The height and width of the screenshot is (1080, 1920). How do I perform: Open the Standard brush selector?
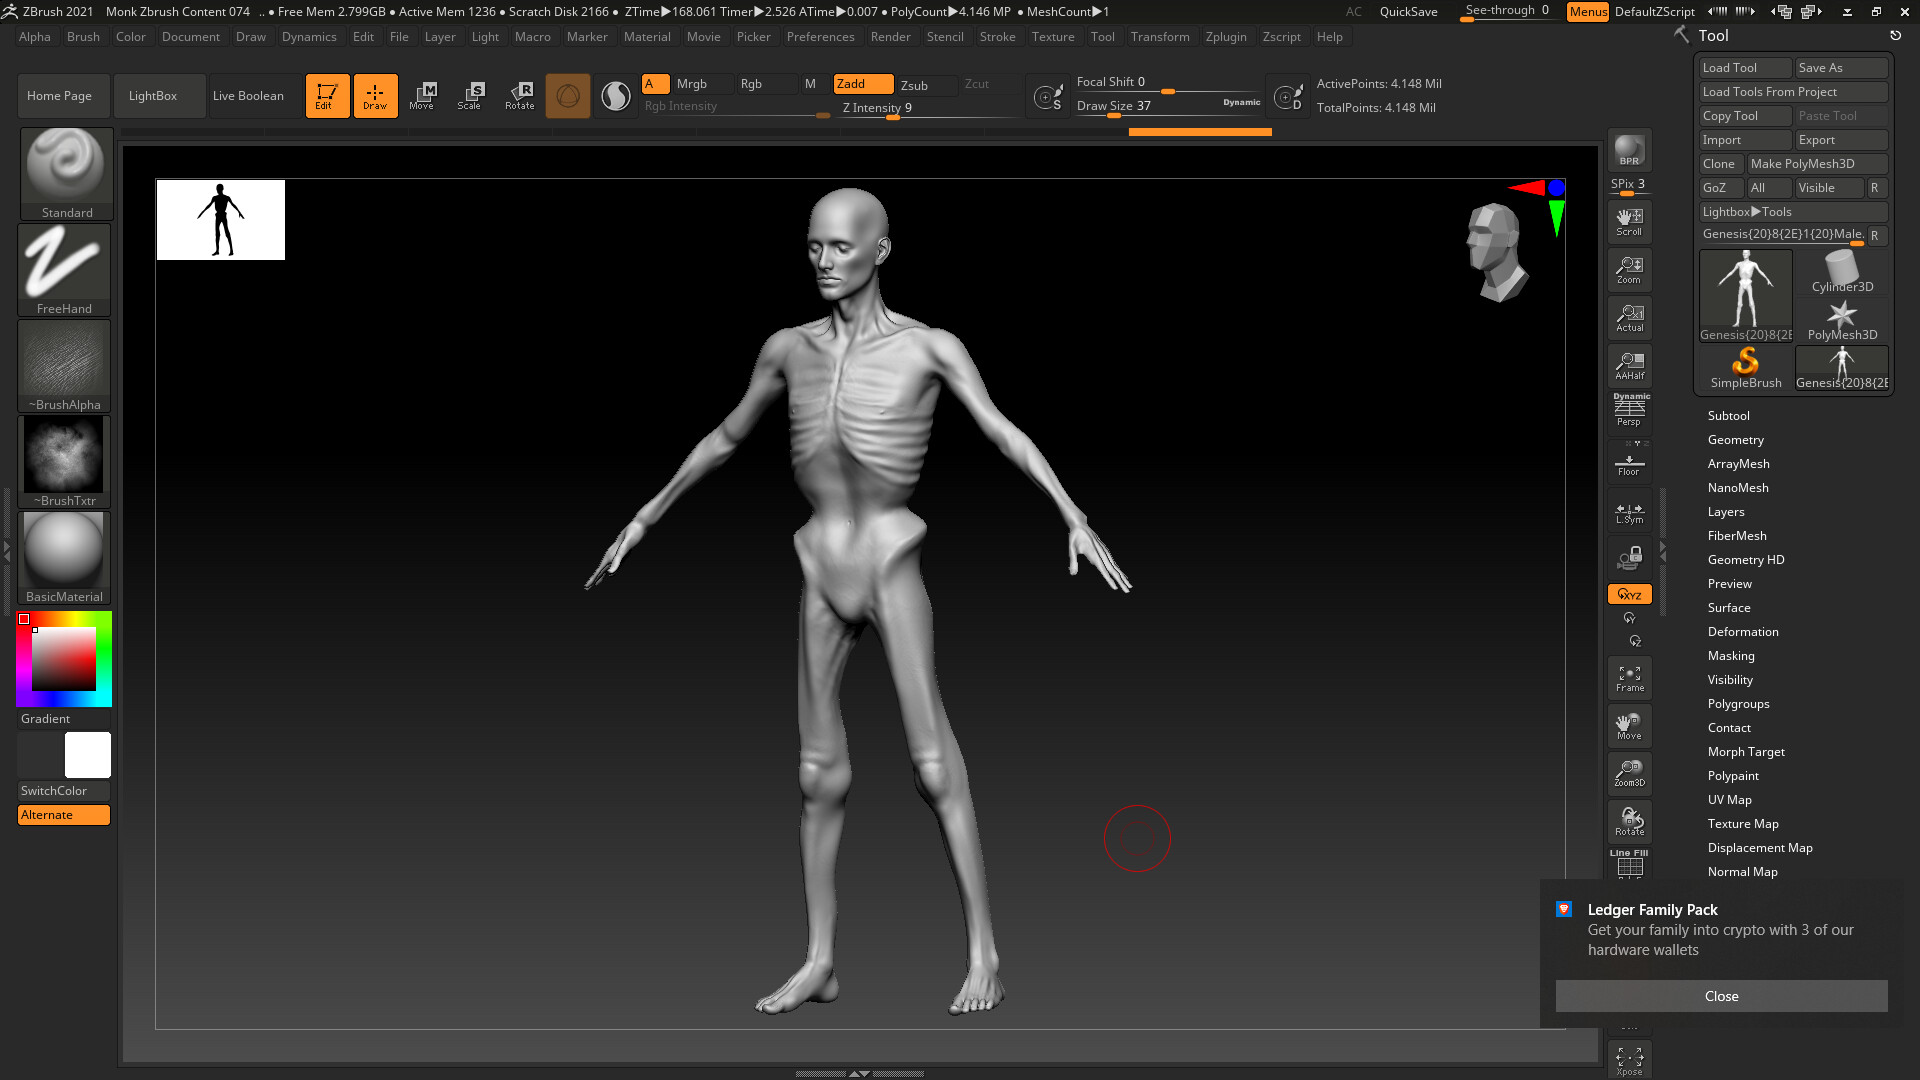coord(66,172)
